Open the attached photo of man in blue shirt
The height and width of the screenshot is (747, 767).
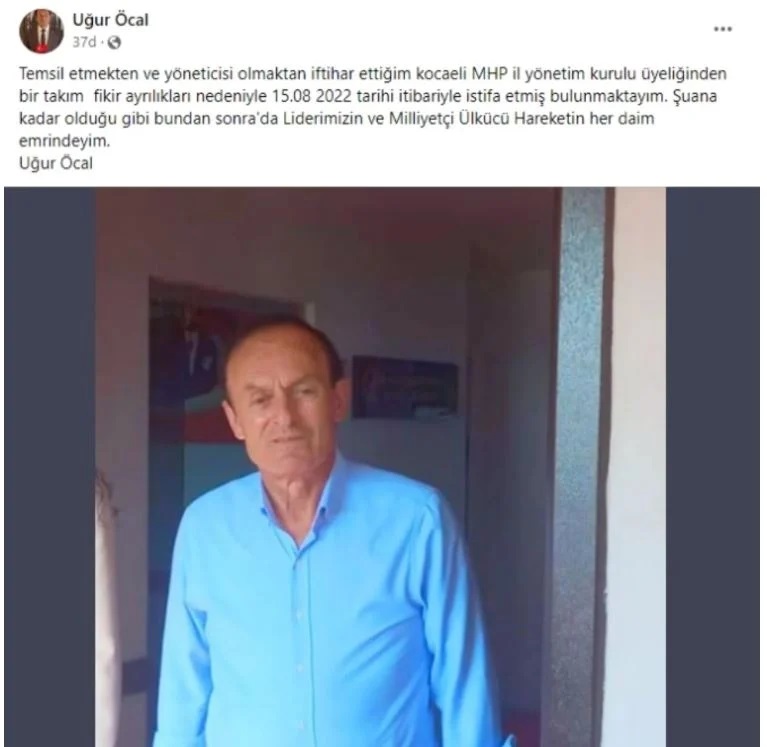[x=382, y=467]
